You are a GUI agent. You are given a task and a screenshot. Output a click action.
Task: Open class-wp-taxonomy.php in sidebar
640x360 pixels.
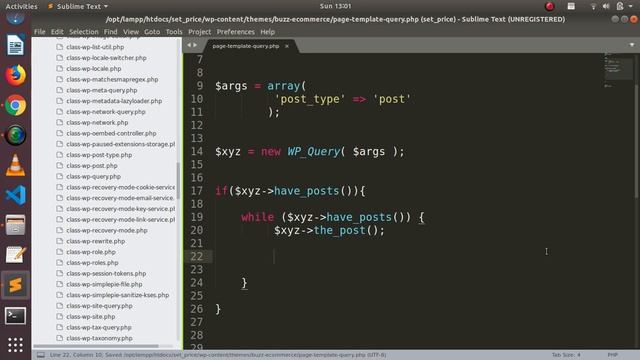click(x=99, y=338)
